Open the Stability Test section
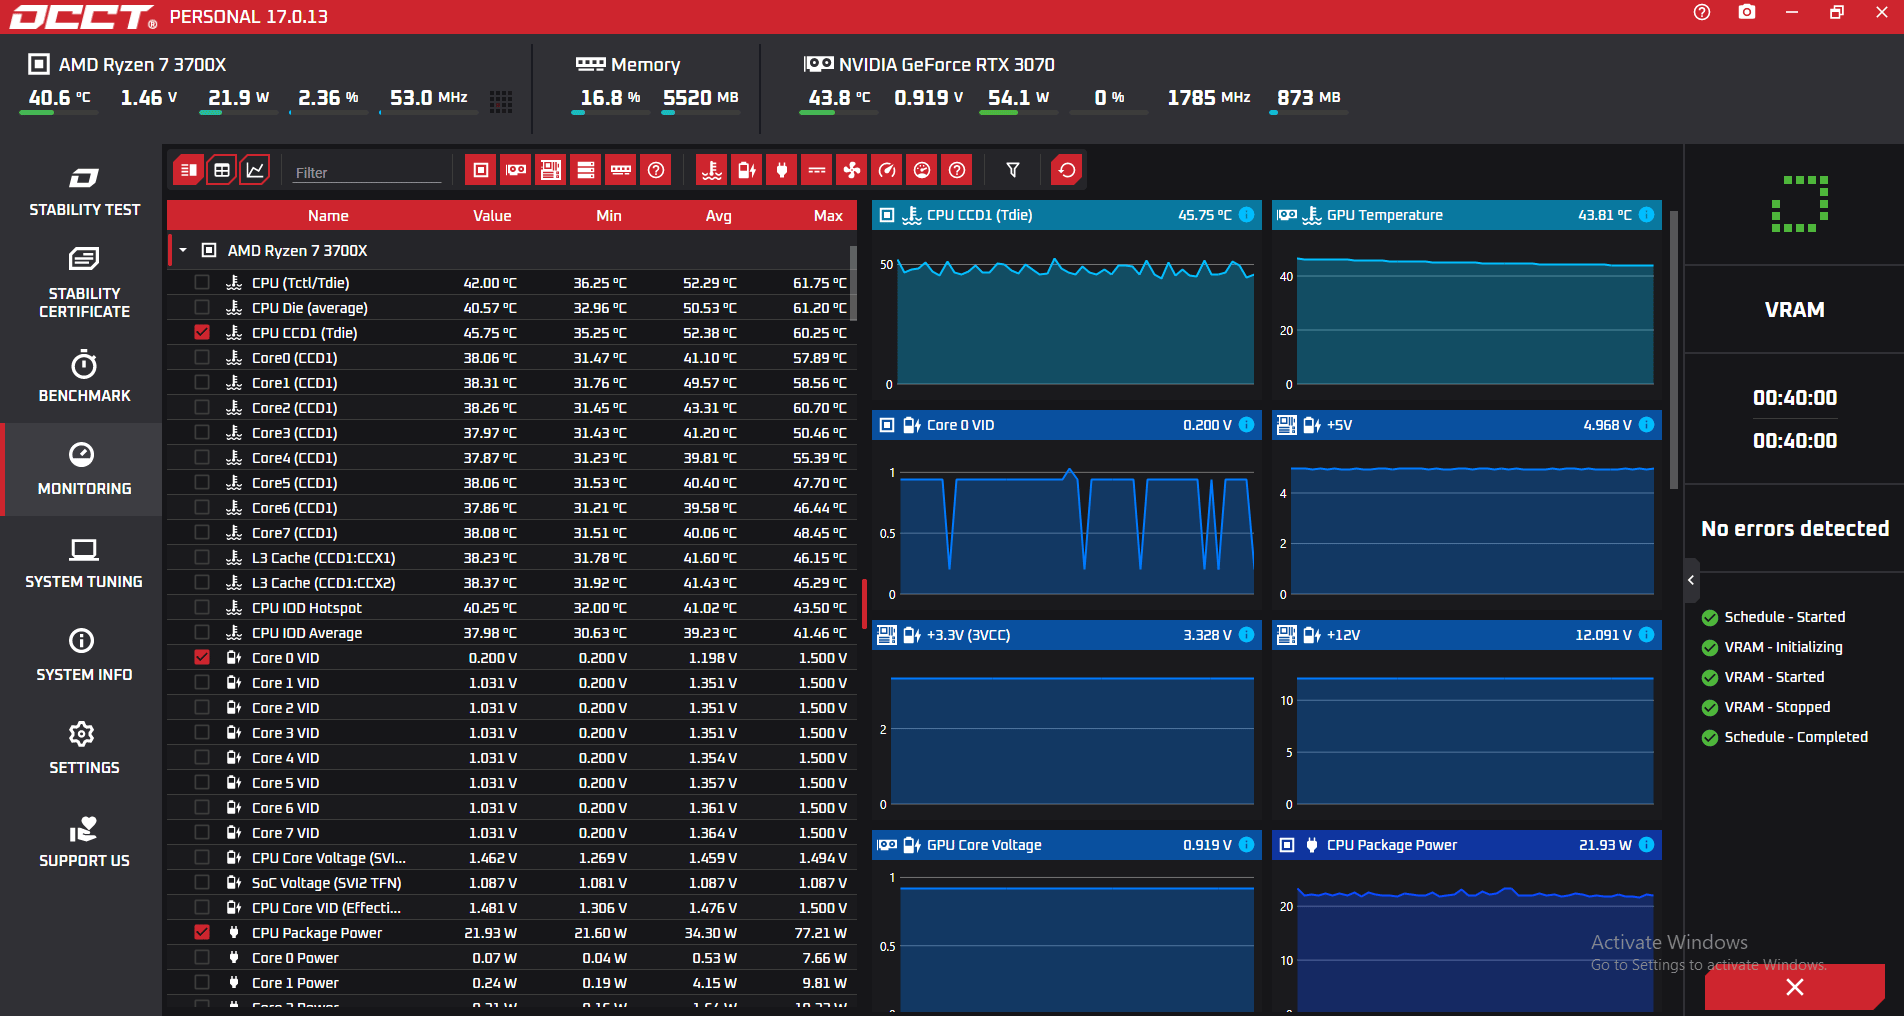The height and width of the screenshot is (1016, 1904). pyautogui.click(x=84, y=190)
